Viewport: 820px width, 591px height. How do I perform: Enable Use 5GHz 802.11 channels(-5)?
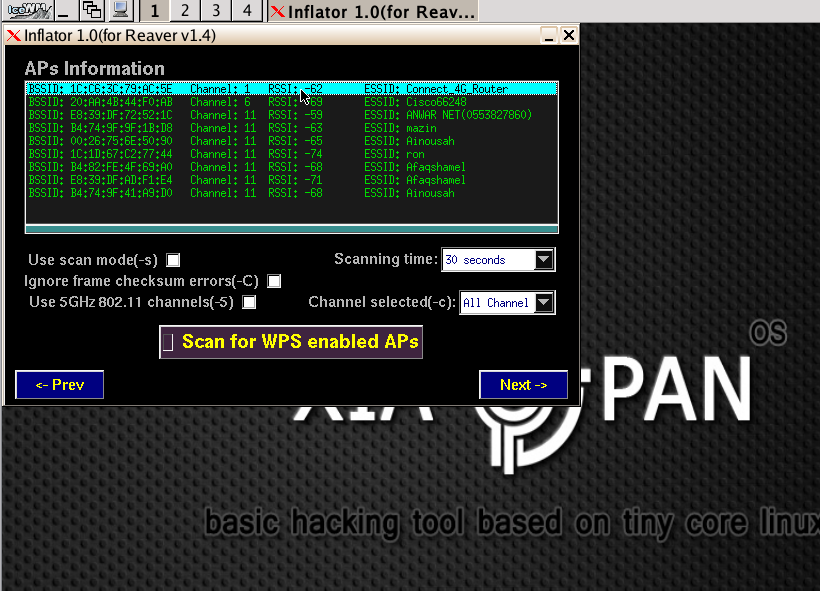[249, 302]
